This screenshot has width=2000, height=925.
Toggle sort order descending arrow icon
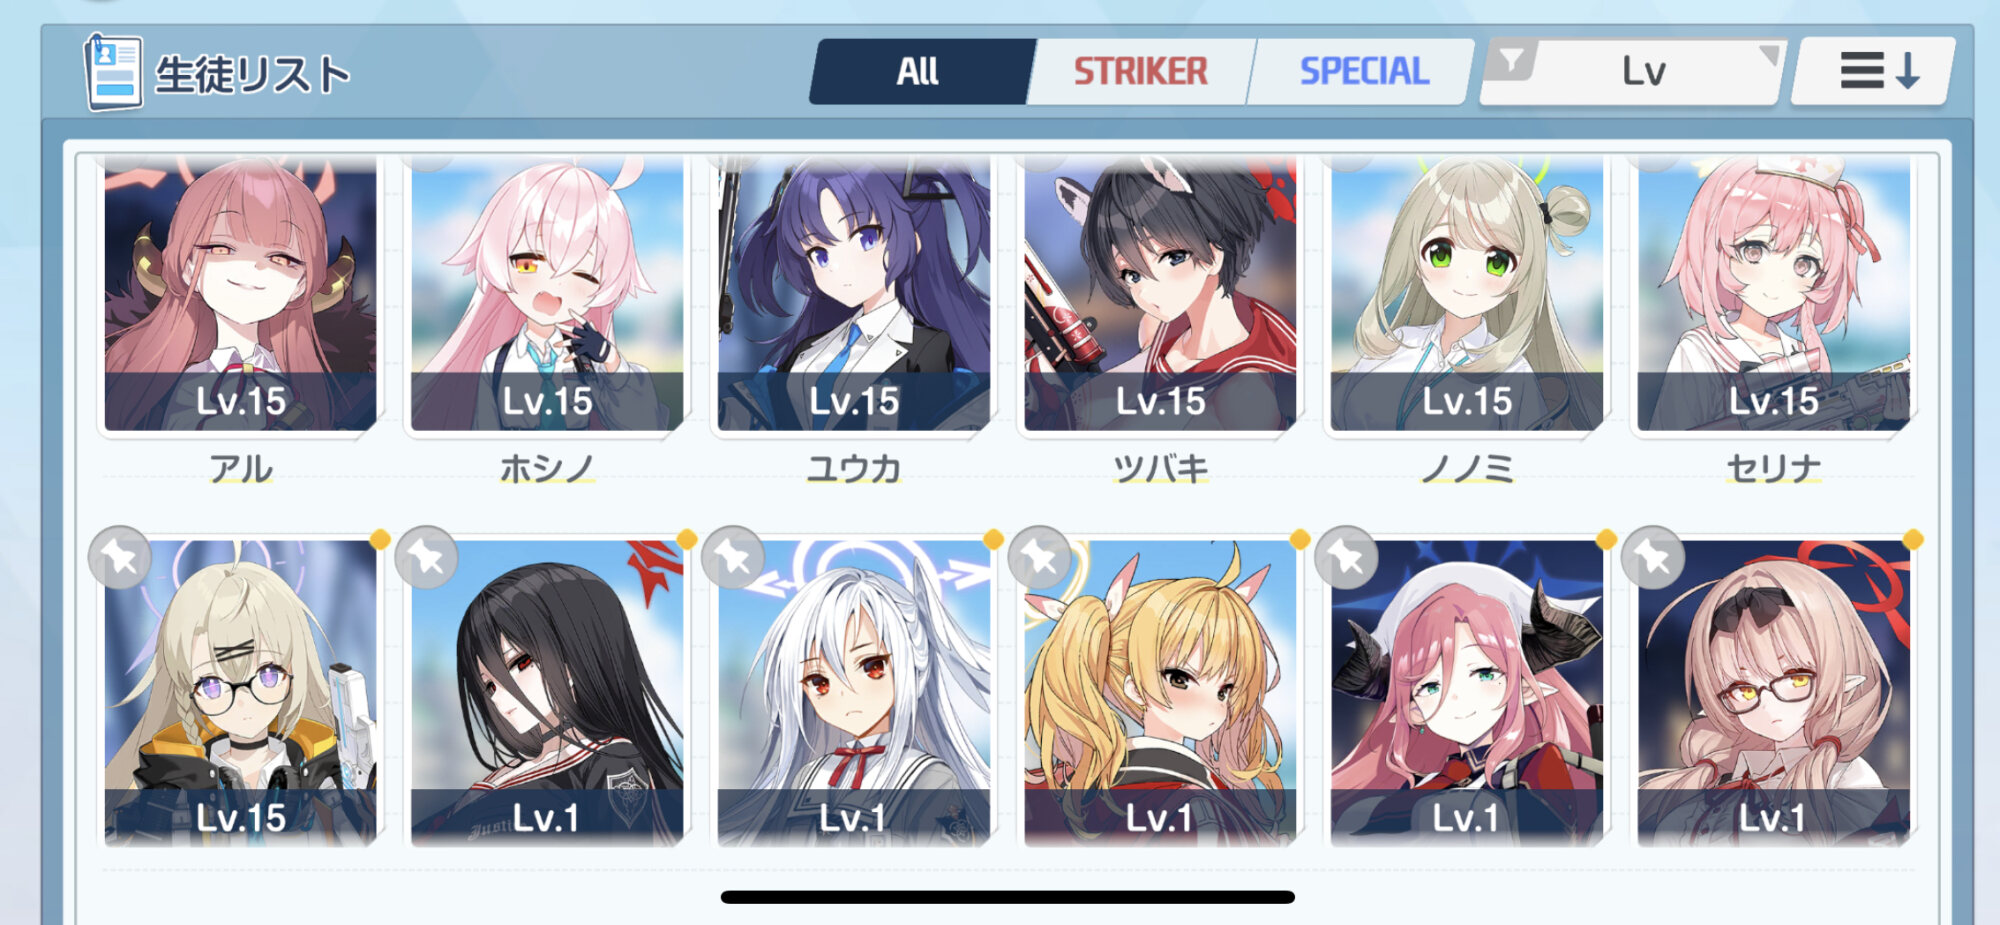coord(1872,71)
